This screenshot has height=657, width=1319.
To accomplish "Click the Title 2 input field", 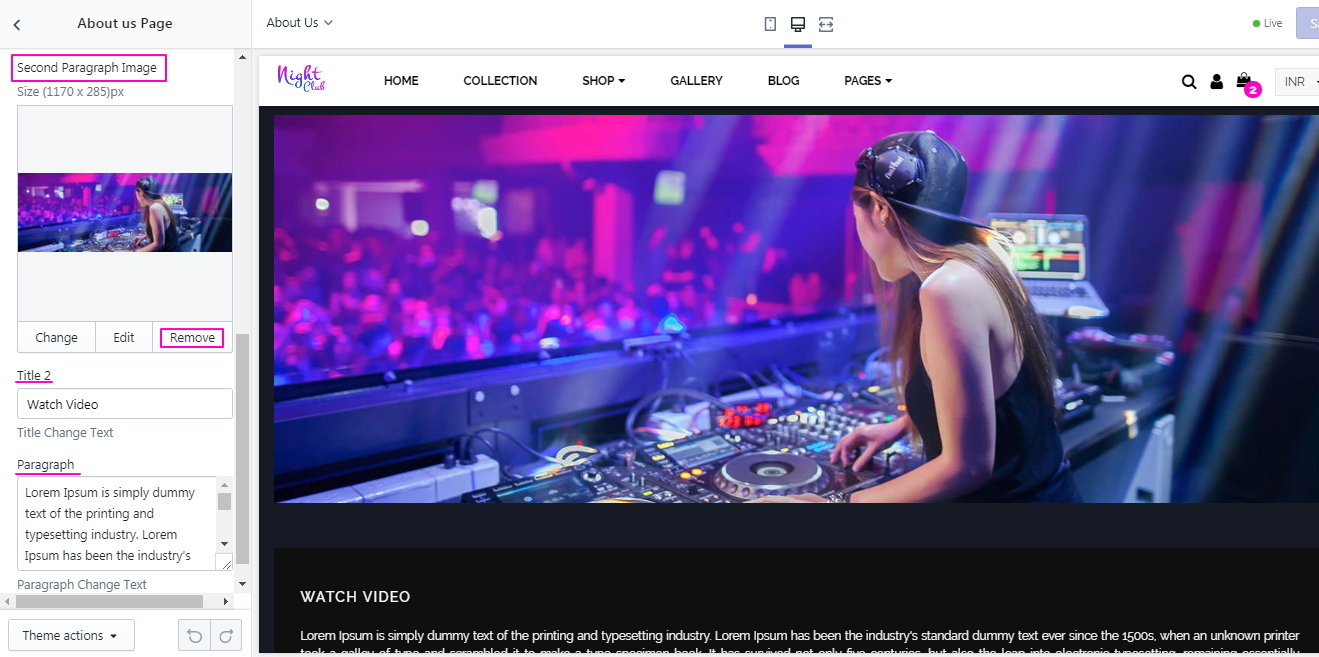I will (125, 404).
